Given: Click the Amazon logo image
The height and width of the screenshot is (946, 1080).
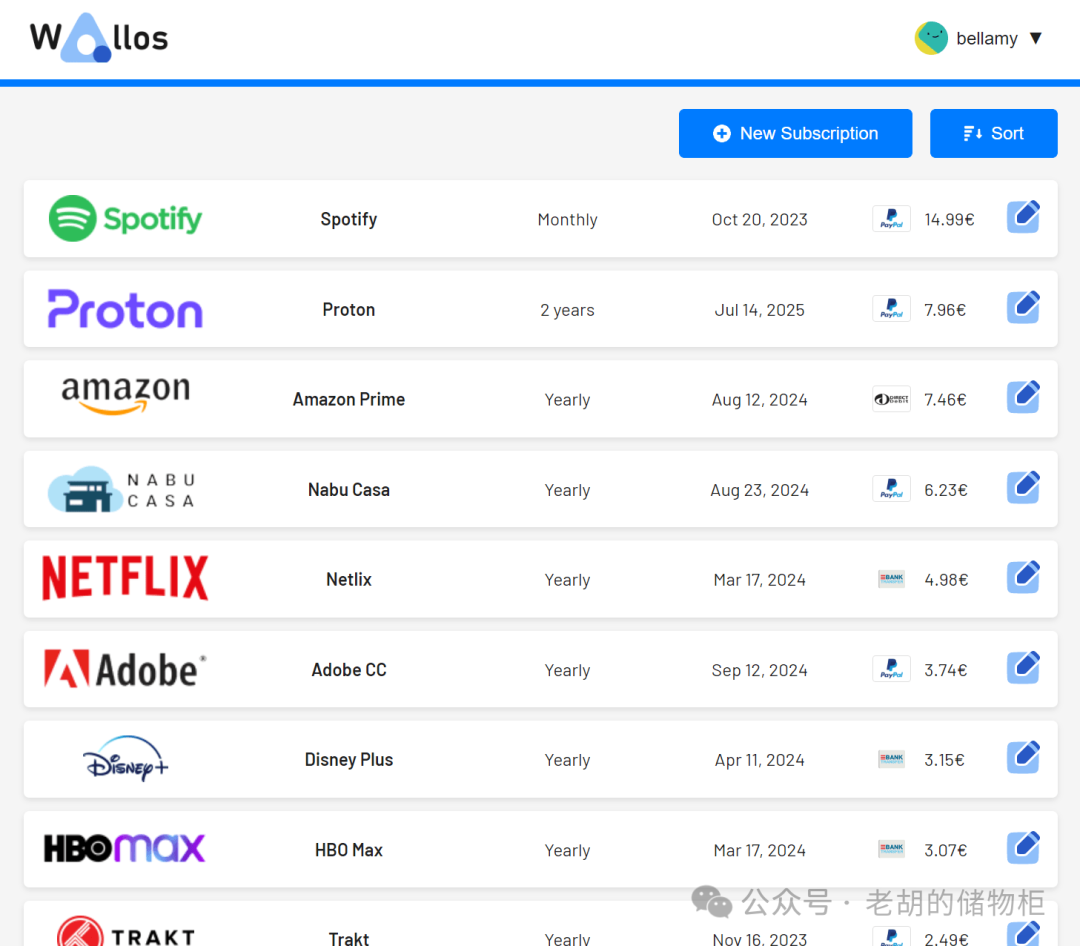Looking at the screenshot, I should 125,395.
